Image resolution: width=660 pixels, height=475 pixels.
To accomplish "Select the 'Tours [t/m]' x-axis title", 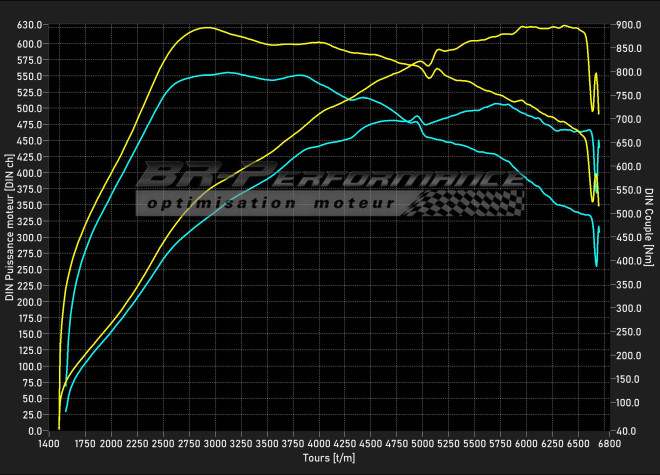I will tap(329, 458).
